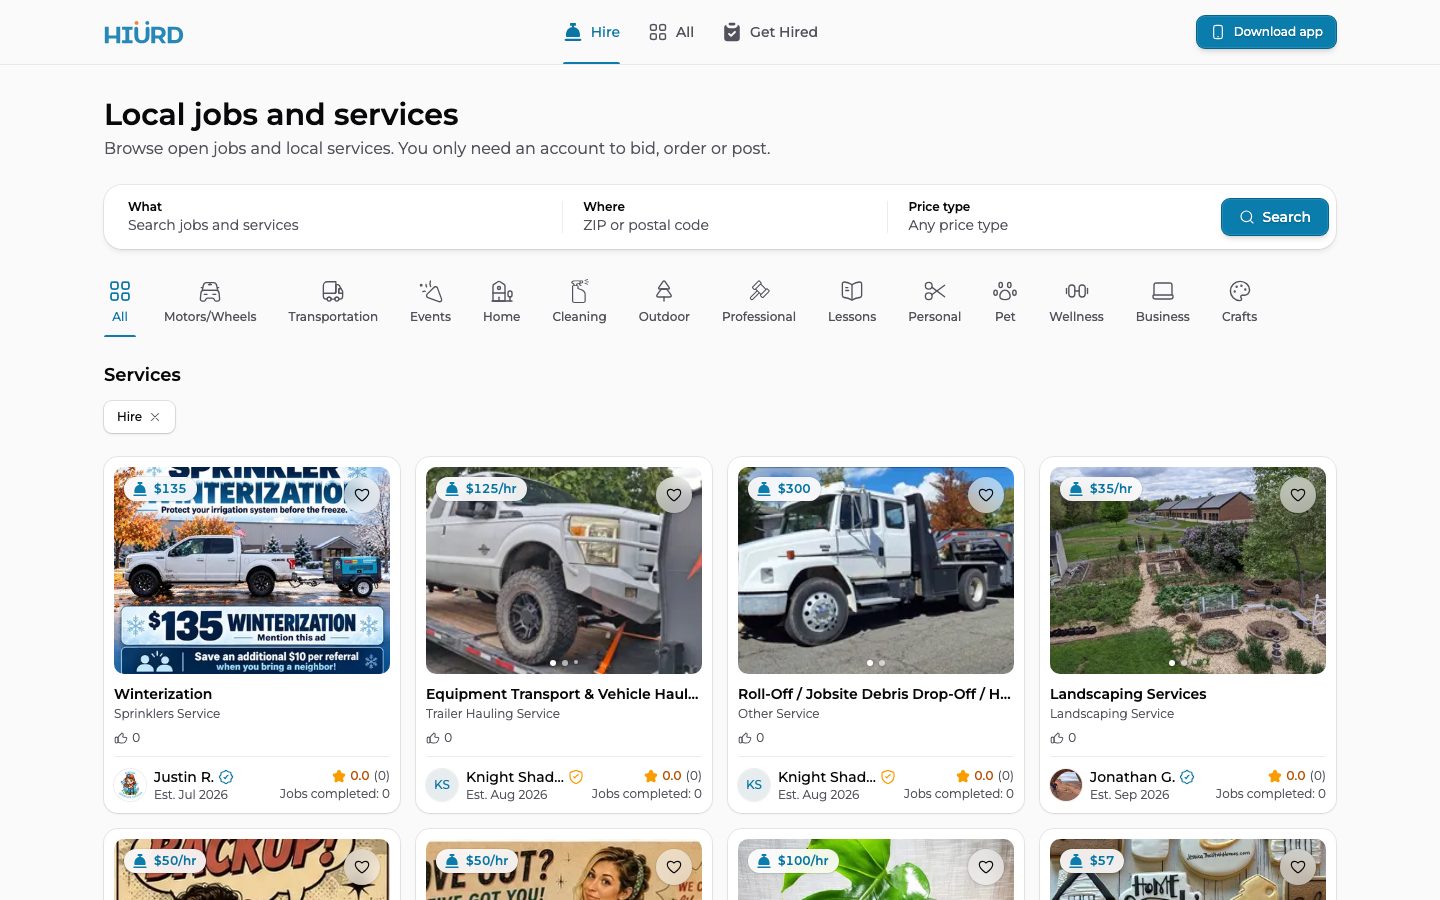This screenshot has width=1440, height=900.
Task: Click the Landscaping Service subtitle
Action: click(x=1112, y=714)
